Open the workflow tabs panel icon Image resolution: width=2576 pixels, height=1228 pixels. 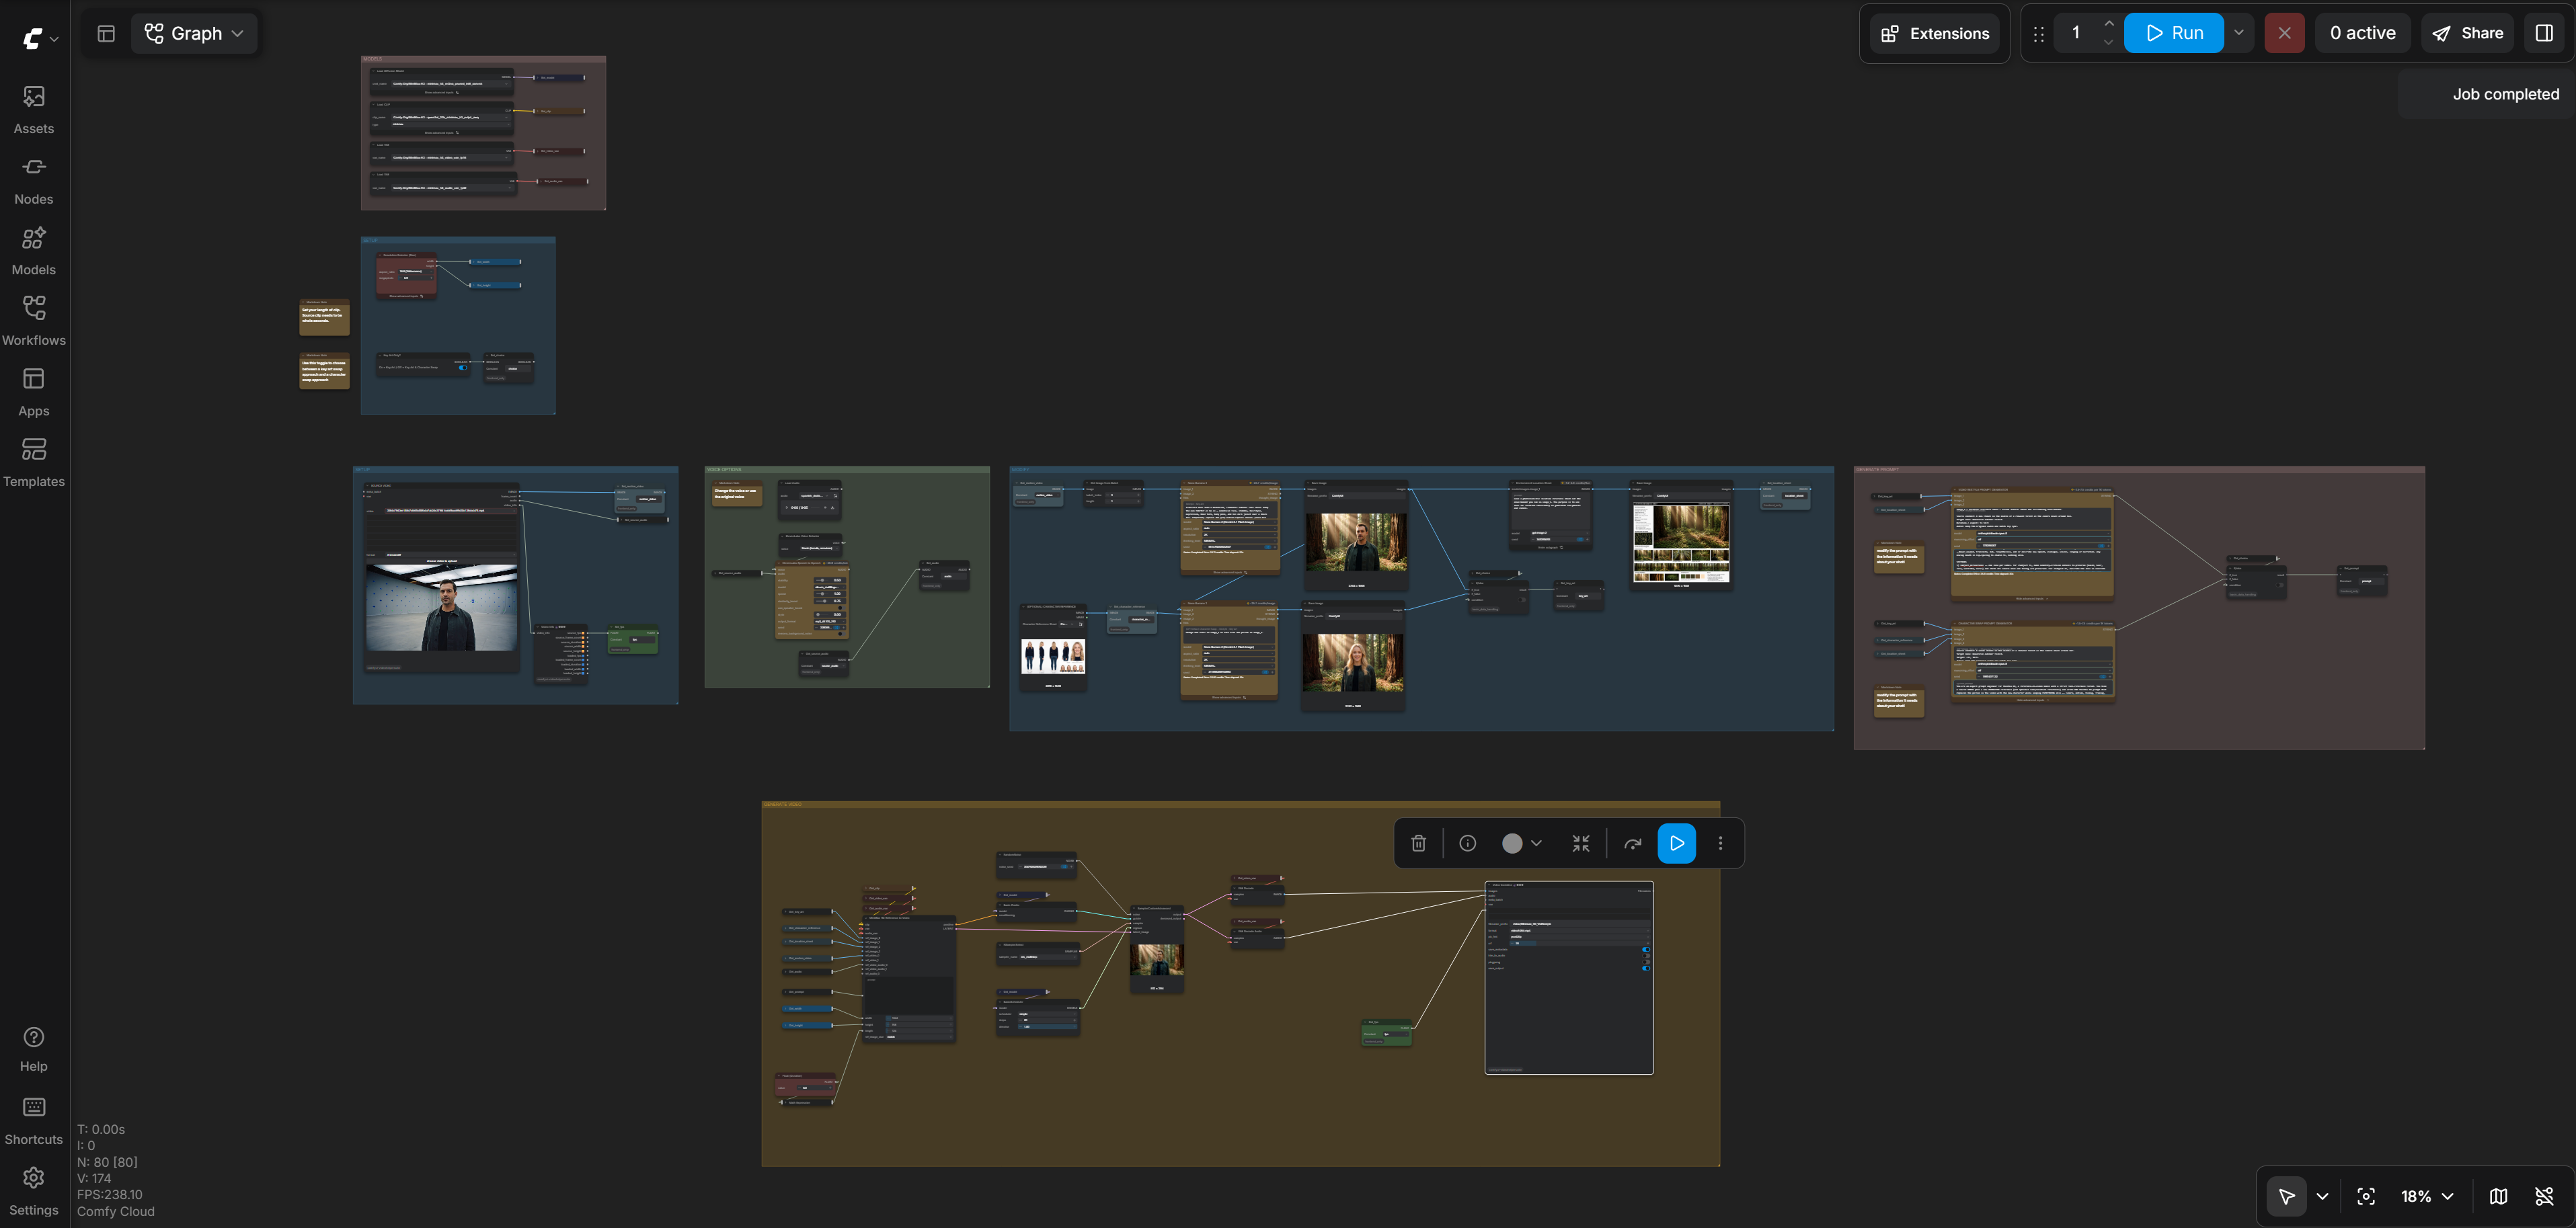point(106,33)
